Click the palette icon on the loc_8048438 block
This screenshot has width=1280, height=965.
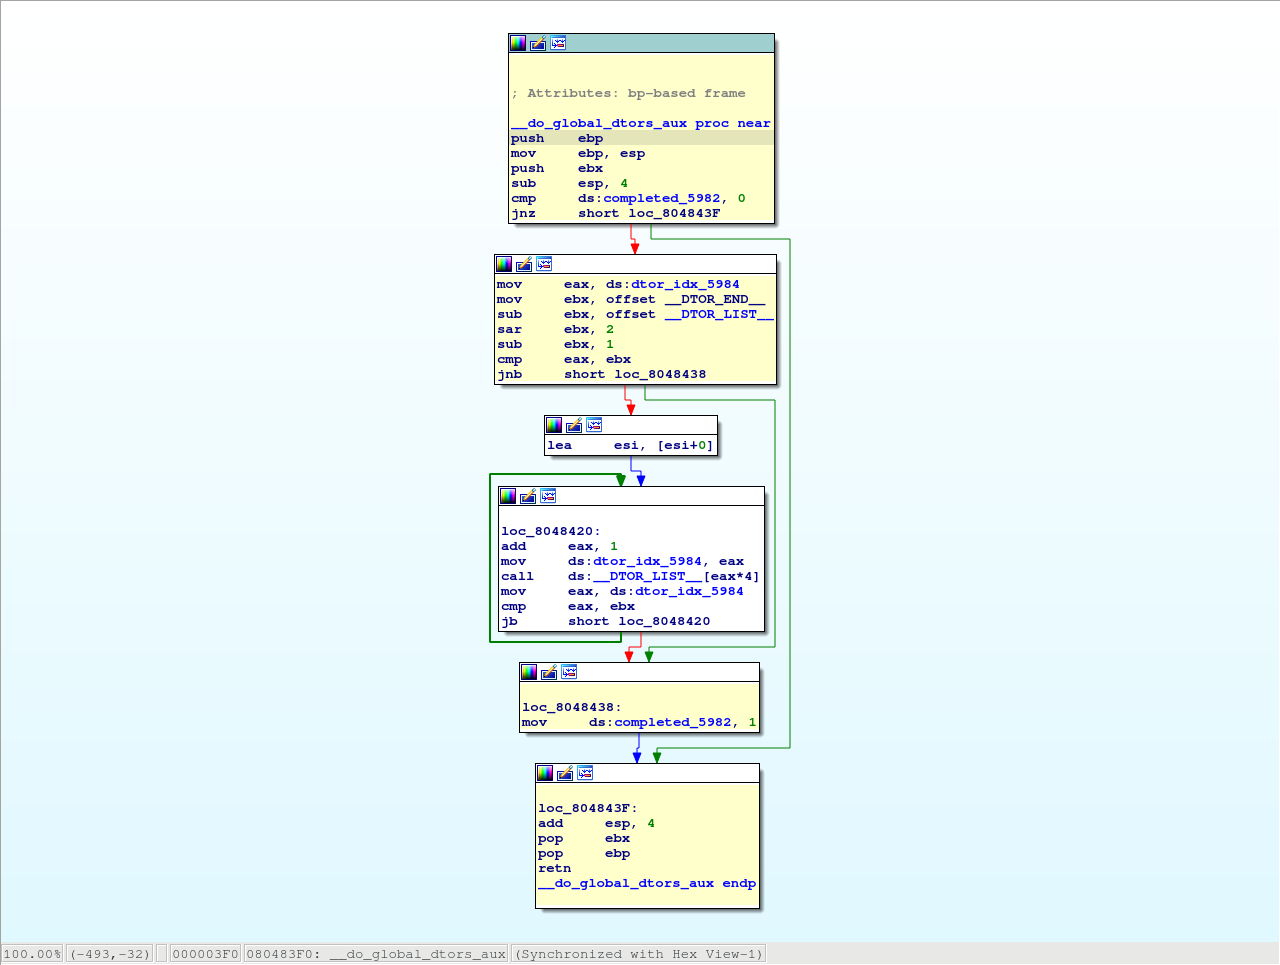point(528,672)
